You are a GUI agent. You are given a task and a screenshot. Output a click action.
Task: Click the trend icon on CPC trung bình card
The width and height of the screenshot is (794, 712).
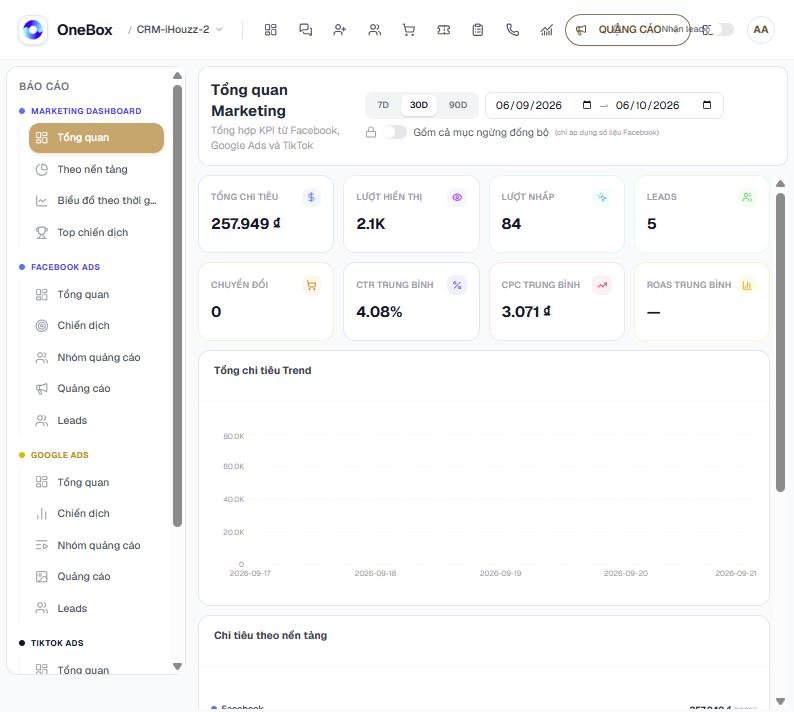pos(602,285)
